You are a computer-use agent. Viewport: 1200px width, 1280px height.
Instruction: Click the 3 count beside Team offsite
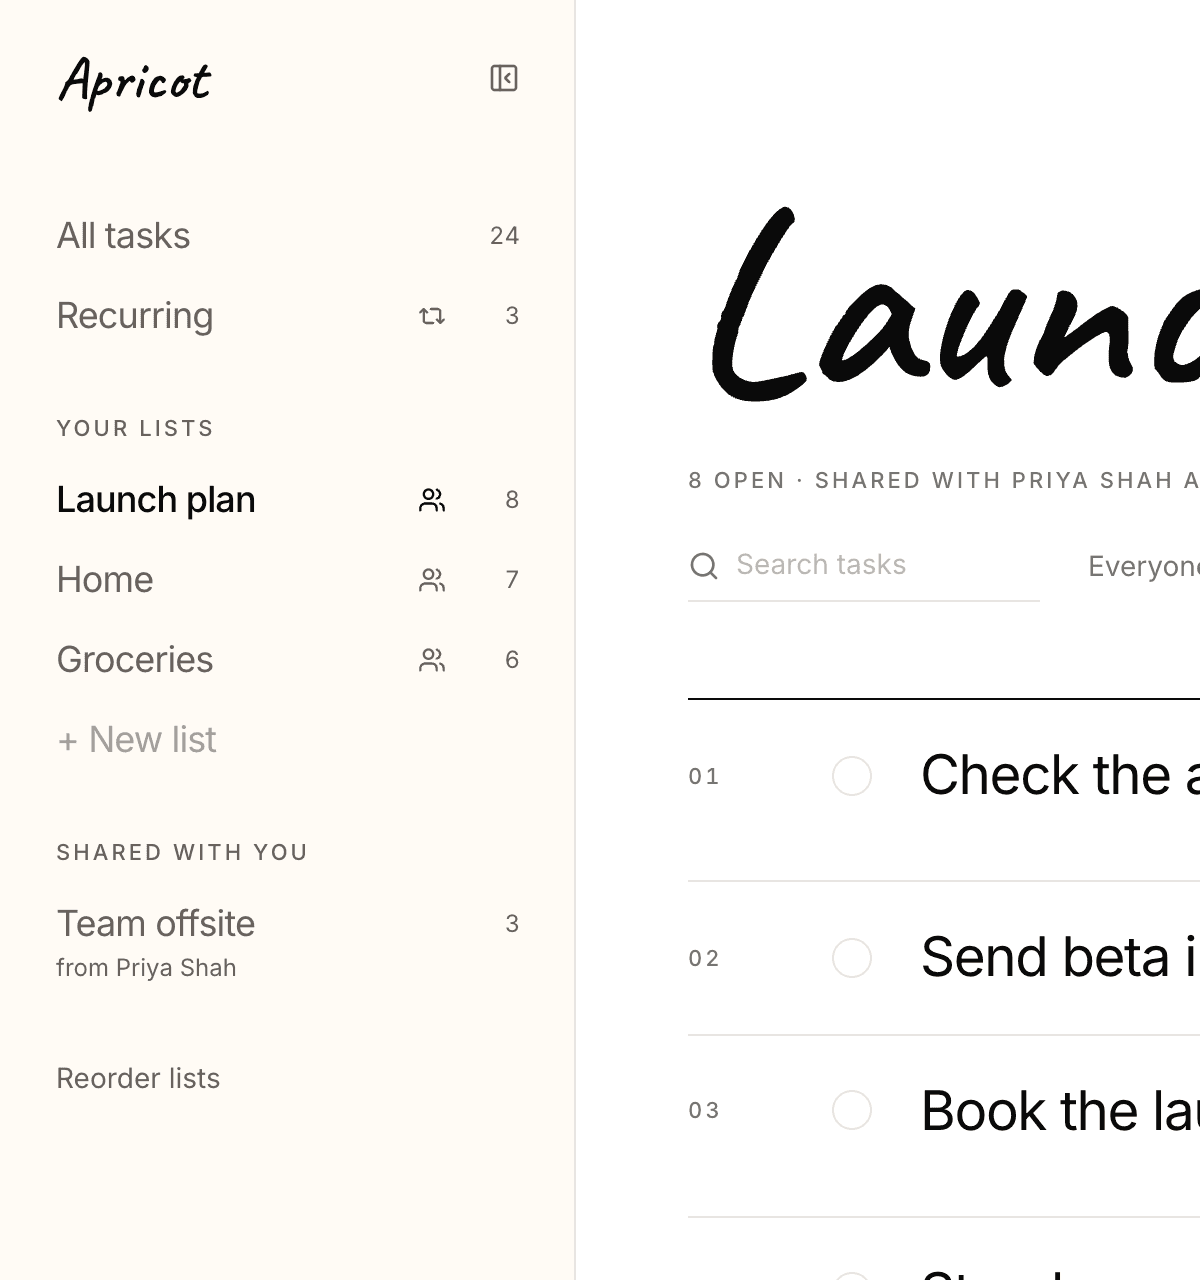point(512,924)
